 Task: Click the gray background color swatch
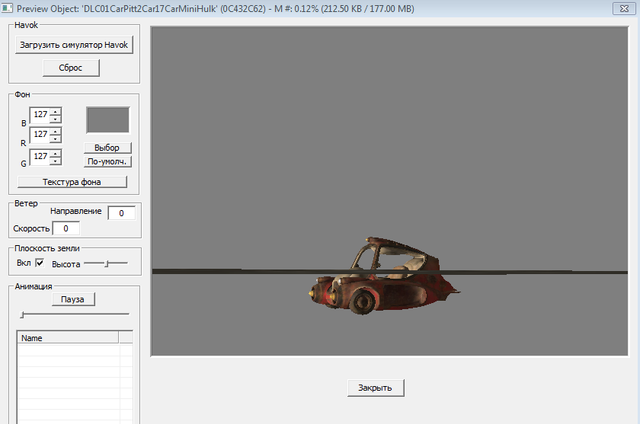coord(108,120)
